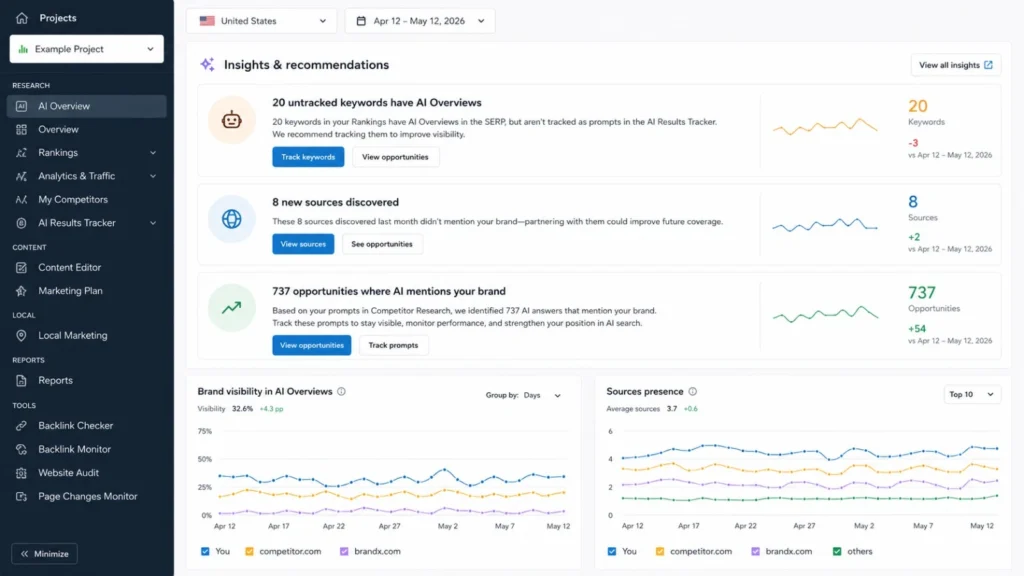Viewport: 1024px width, 576px height.
Task: Click the calendar icon in date picker
Action: pyautogui.click(x=361, y=21)
